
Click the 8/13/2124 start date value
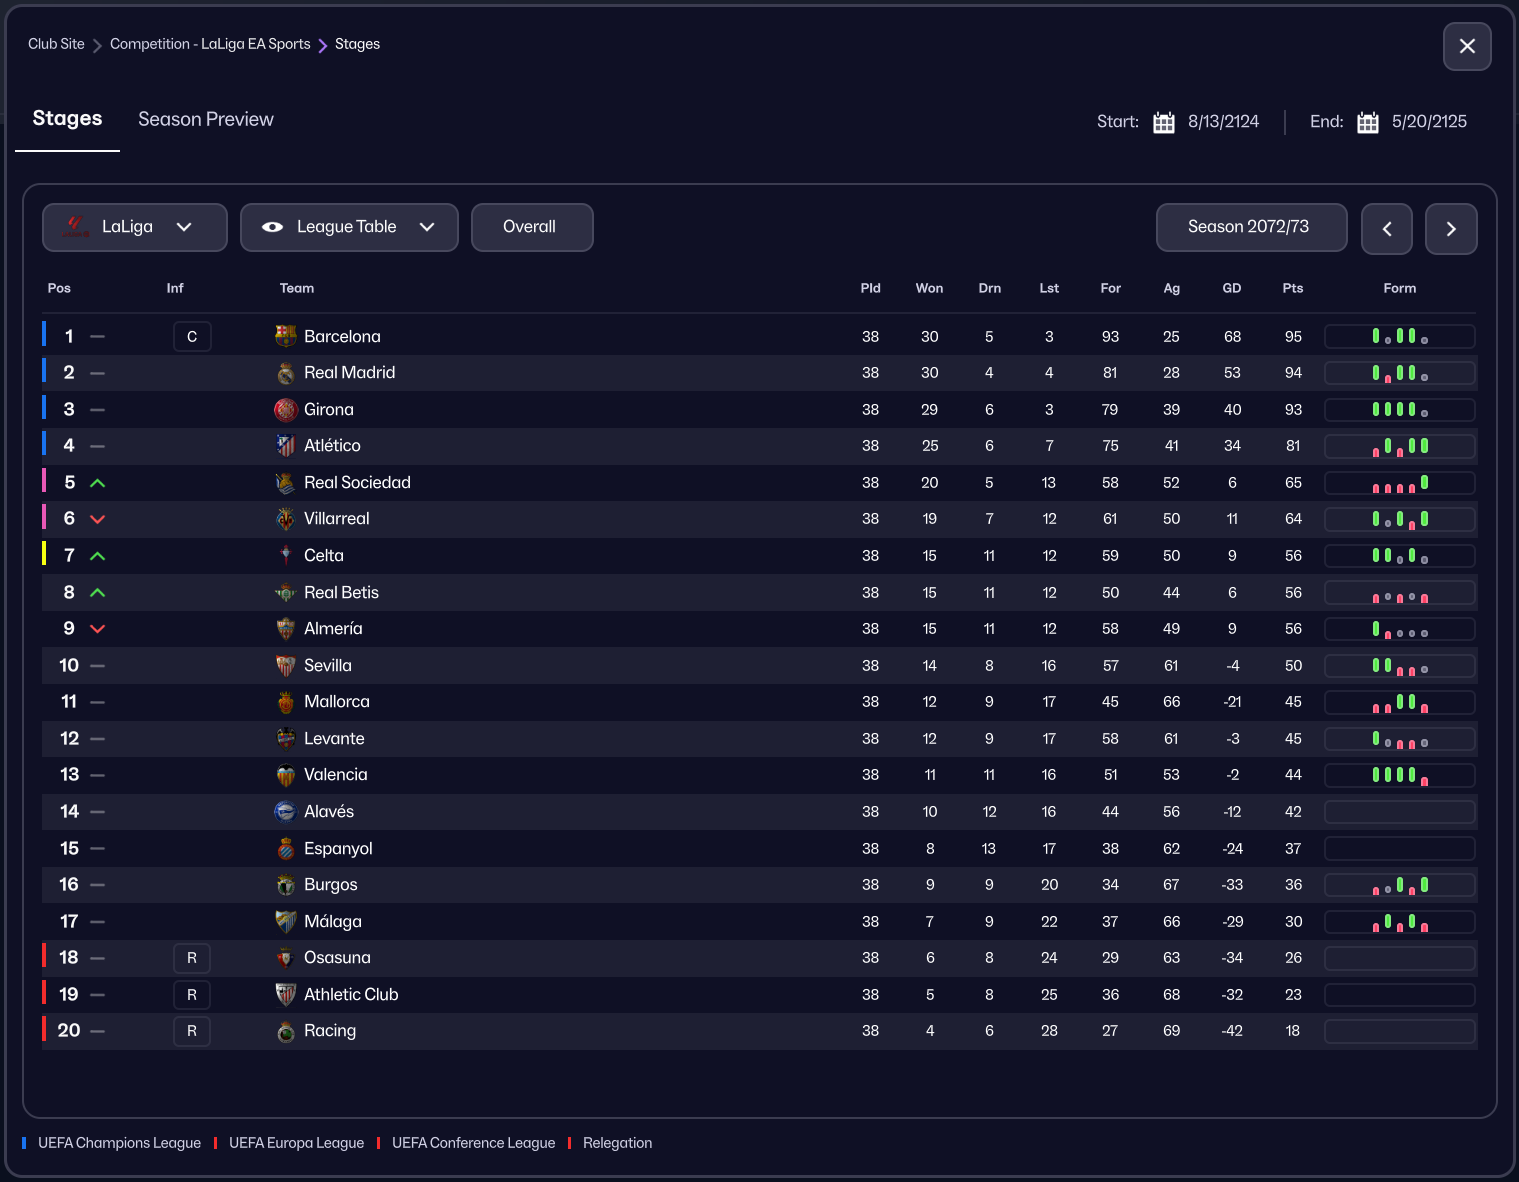pos(1223,122)
